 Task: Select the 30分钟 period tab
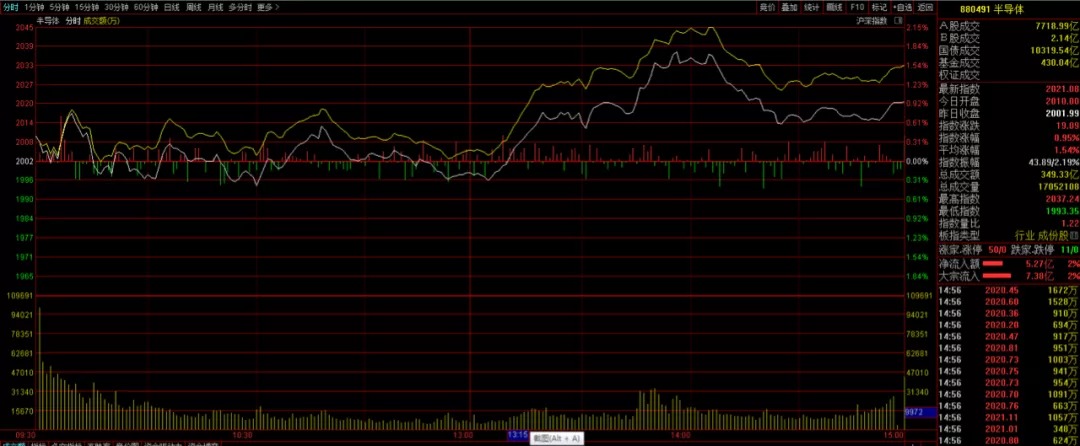click(x=116, y=7)
